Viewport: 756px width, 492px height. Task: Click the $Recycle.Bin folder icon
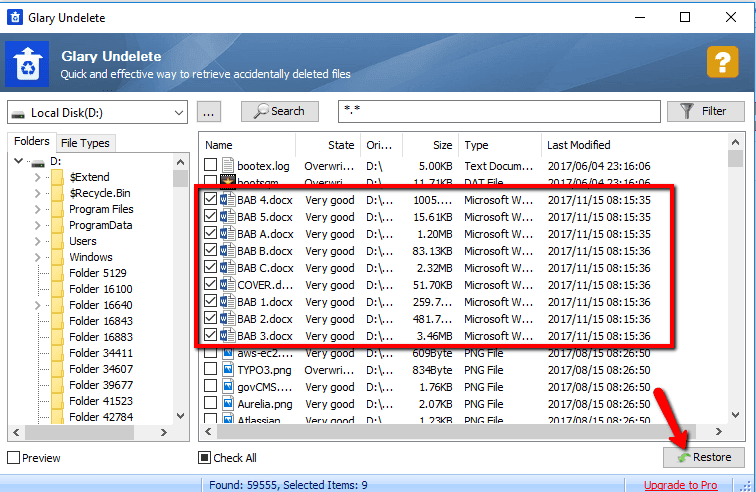[57, 193]
